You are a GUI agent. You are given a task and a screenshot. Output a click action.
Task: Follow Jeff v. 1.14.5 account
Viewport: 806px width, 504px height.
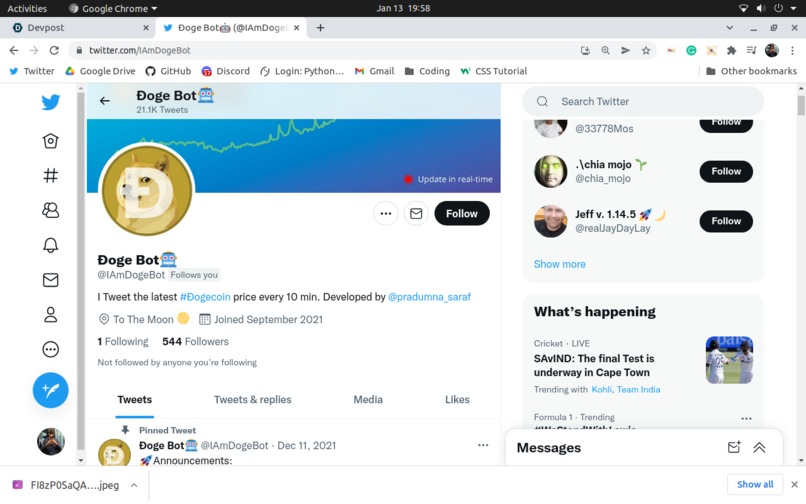pyautogui.click(x=726, y=221)
